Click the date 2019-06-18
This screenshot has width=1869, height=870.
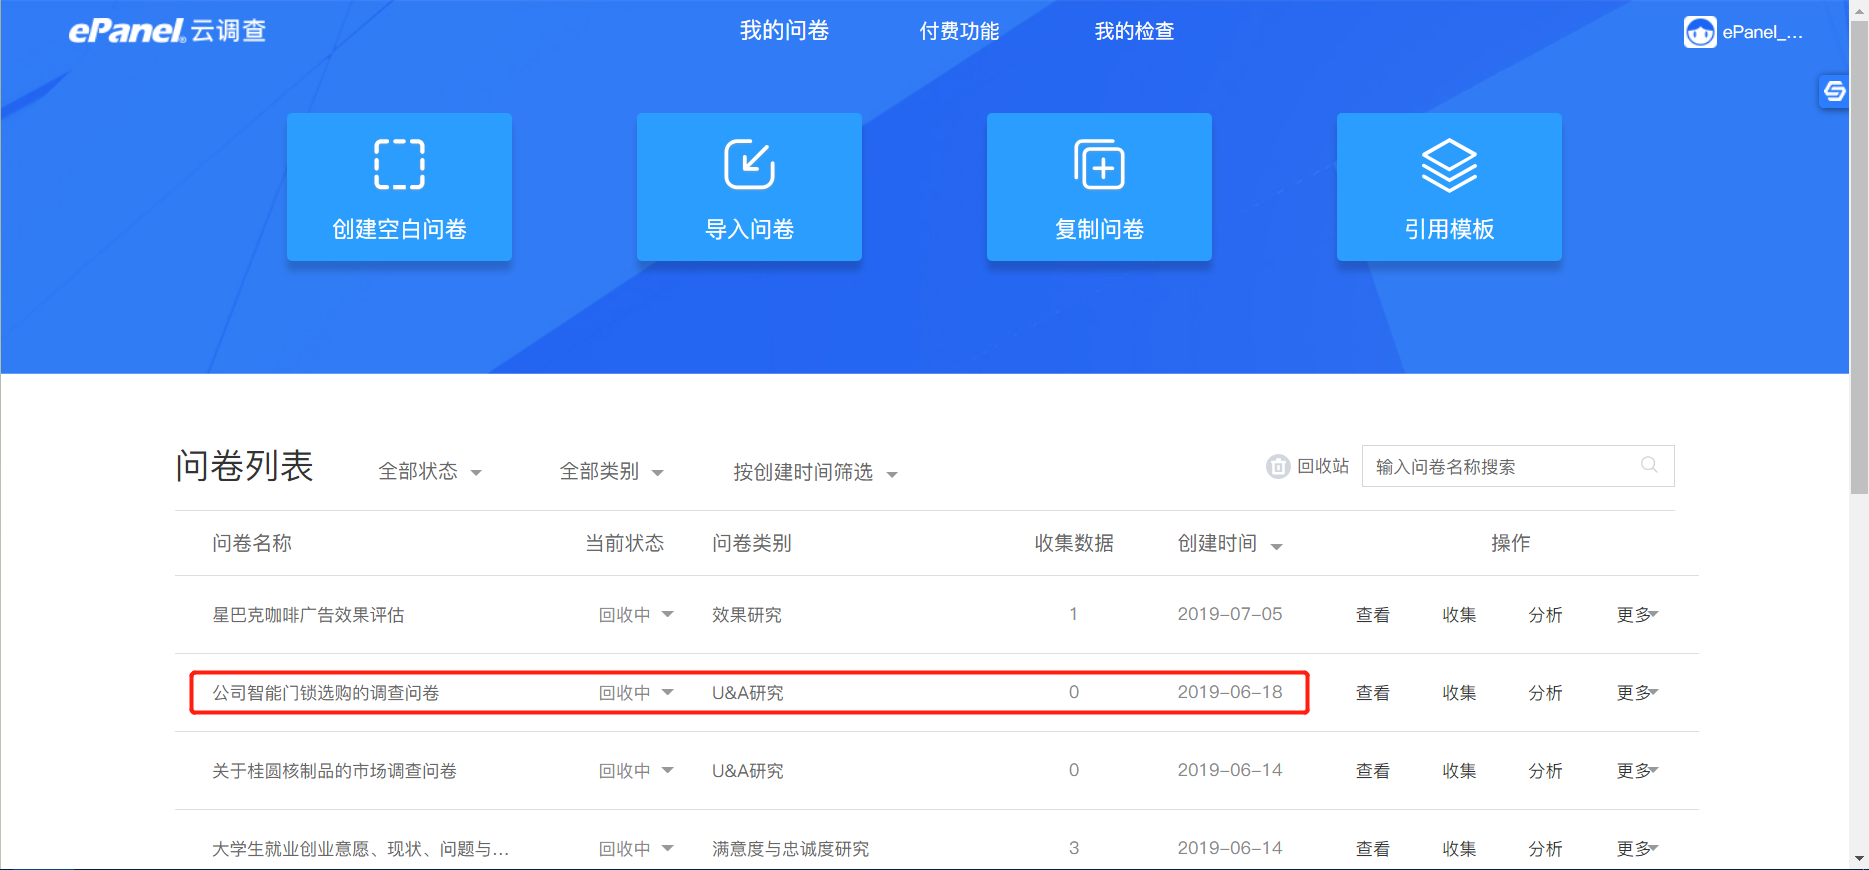(x=1229, y=692)
